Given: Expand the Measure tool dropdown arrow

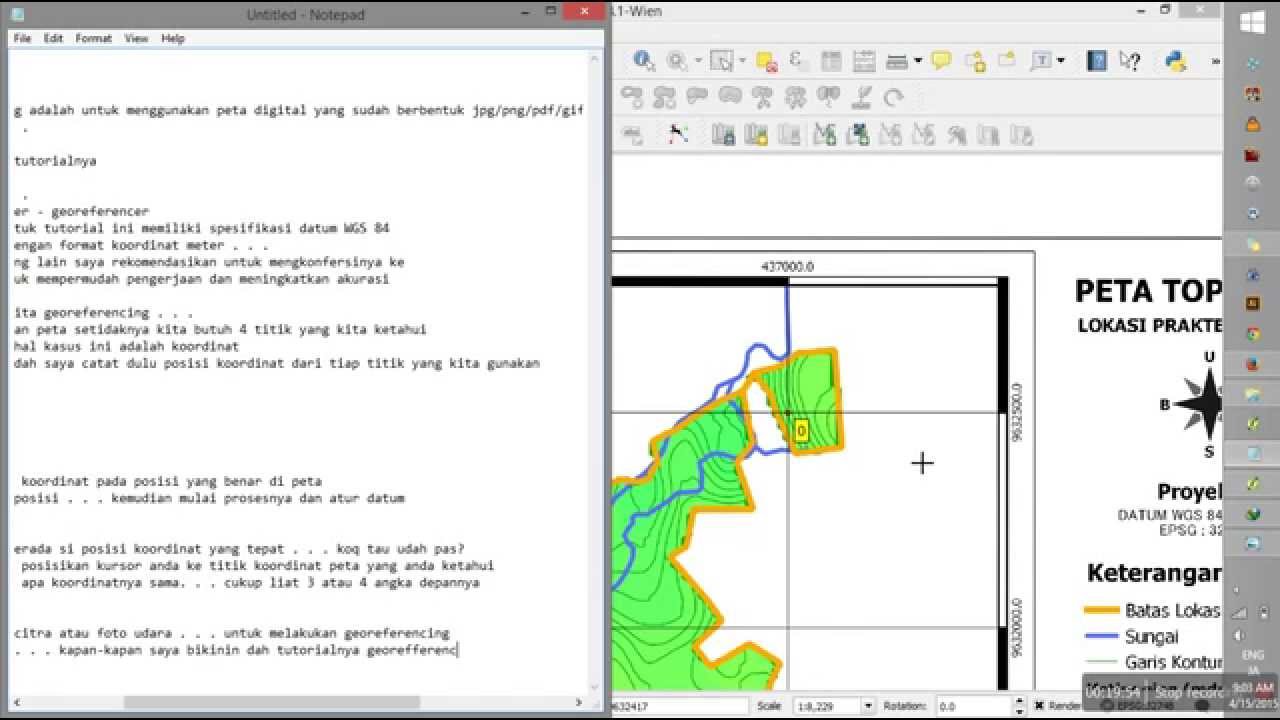Looking at the screenshot, I should pyautogui.click(x=917, y=62).
